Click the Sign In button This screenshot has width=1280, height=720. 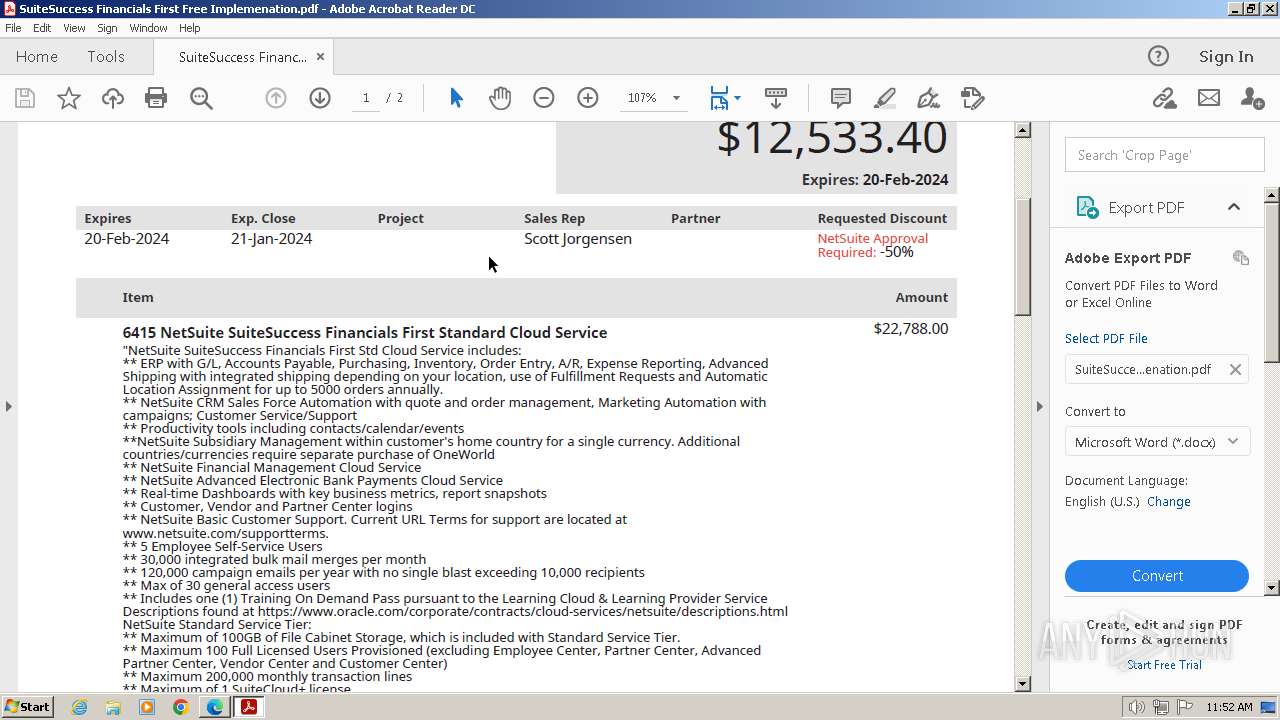click(1226, 57)
